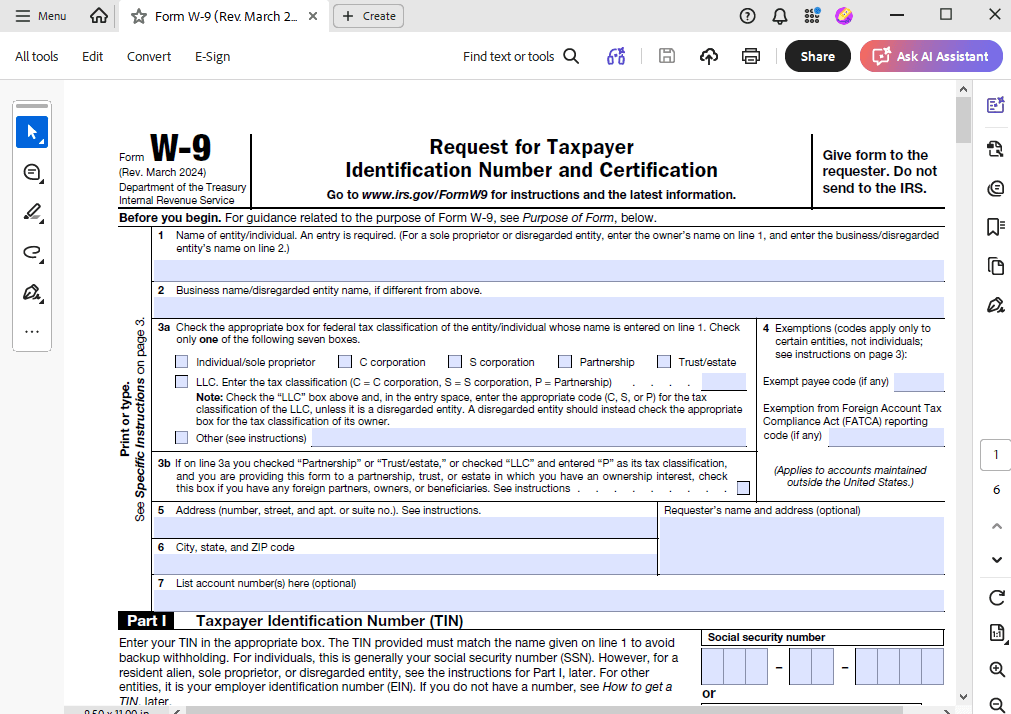Open the Edit menu
Viewport: 1011px width, 714px height.
[x=92, y=57]
